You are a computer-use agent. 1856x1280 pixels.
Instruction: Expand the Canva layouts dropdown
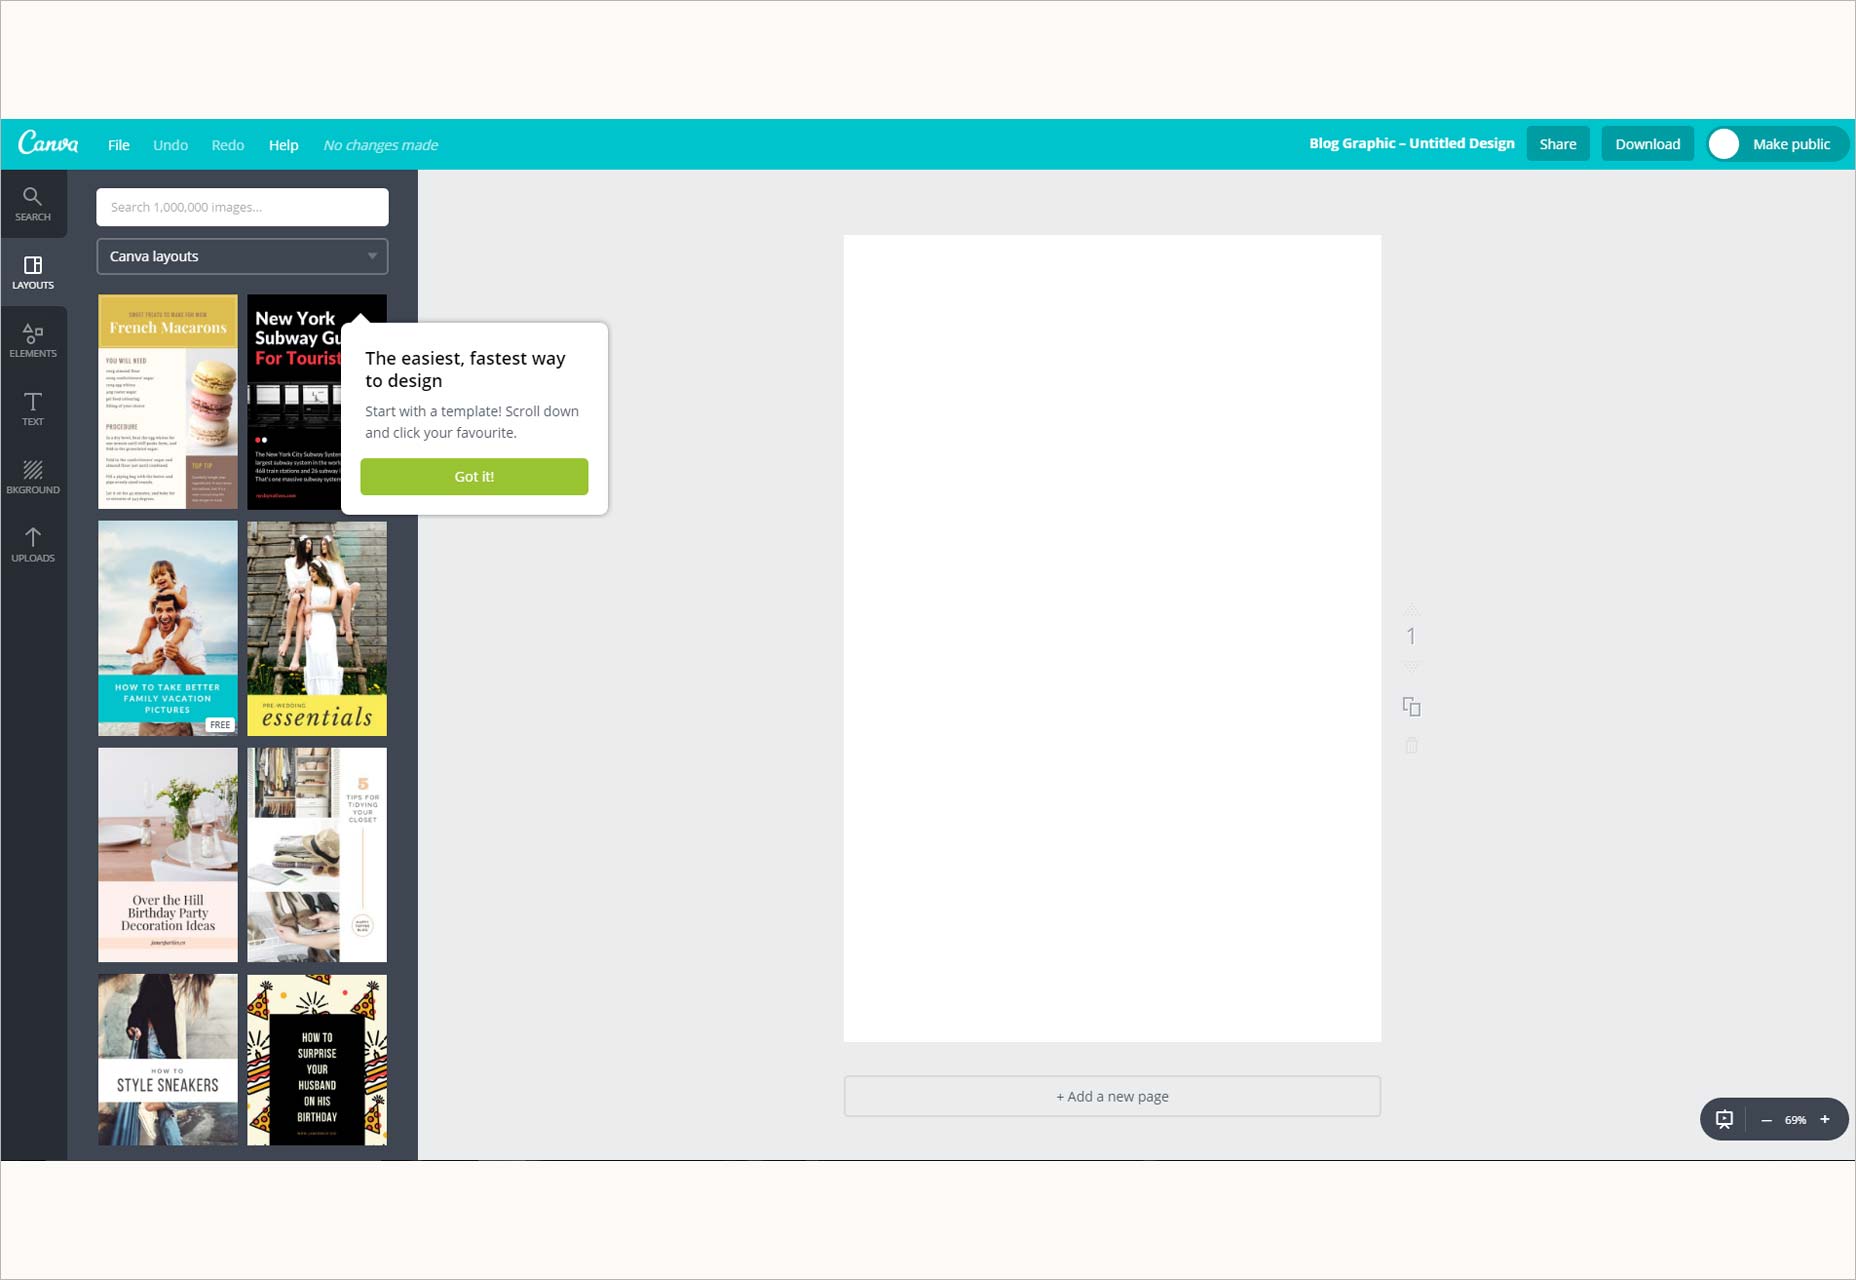click(x=242, y=256)
